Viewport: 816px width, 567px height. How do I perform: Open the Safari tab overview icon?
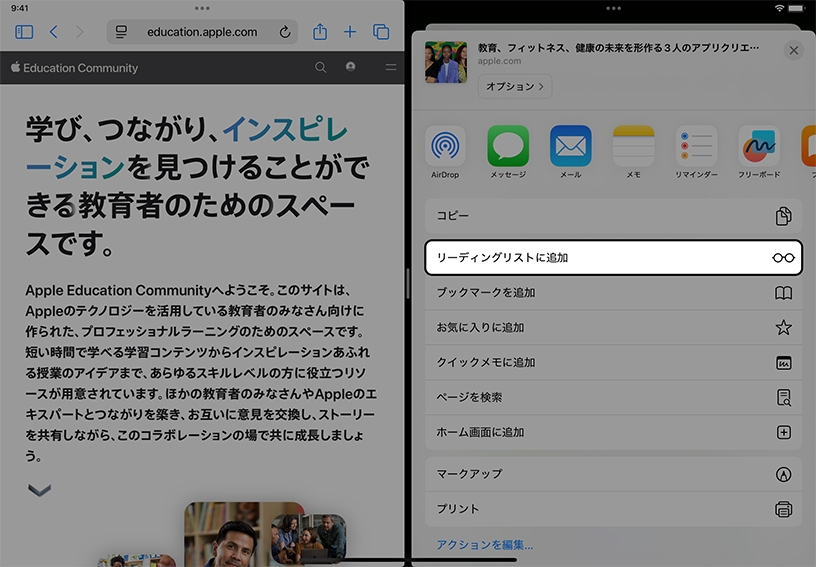(x=381, y=32)
